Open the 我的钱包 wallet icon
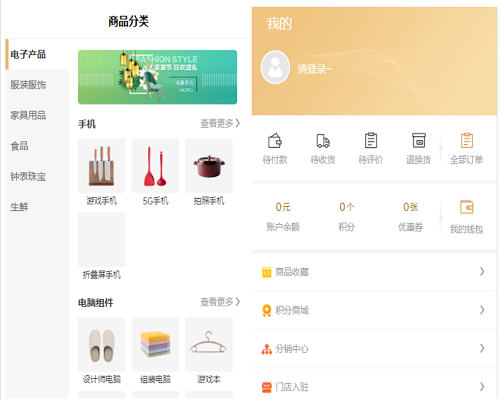 (x=467, y=207)
